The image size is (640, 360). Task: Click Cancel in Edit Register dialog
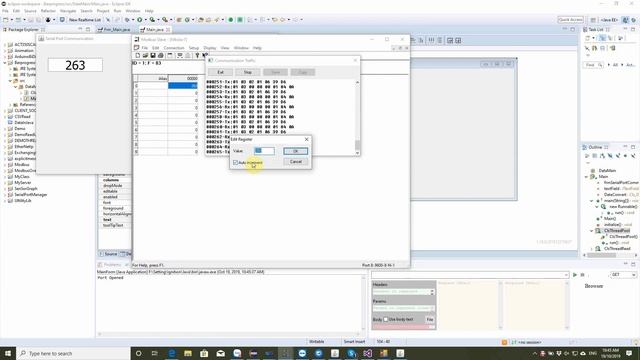(296, 162)
